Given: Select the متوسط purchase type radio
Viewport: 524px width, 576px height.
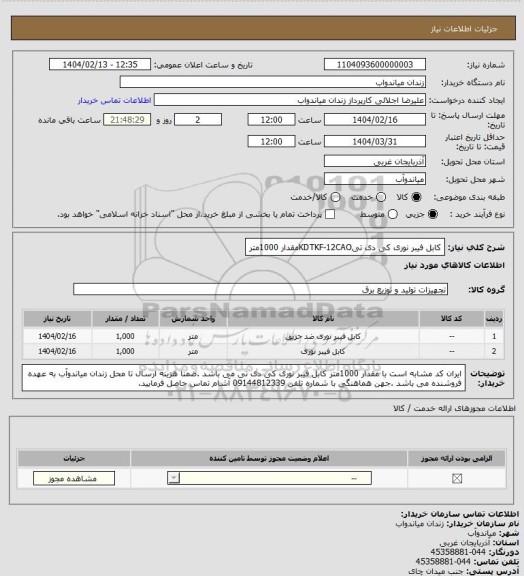Looking at the screenshot, I should (393, 214).
